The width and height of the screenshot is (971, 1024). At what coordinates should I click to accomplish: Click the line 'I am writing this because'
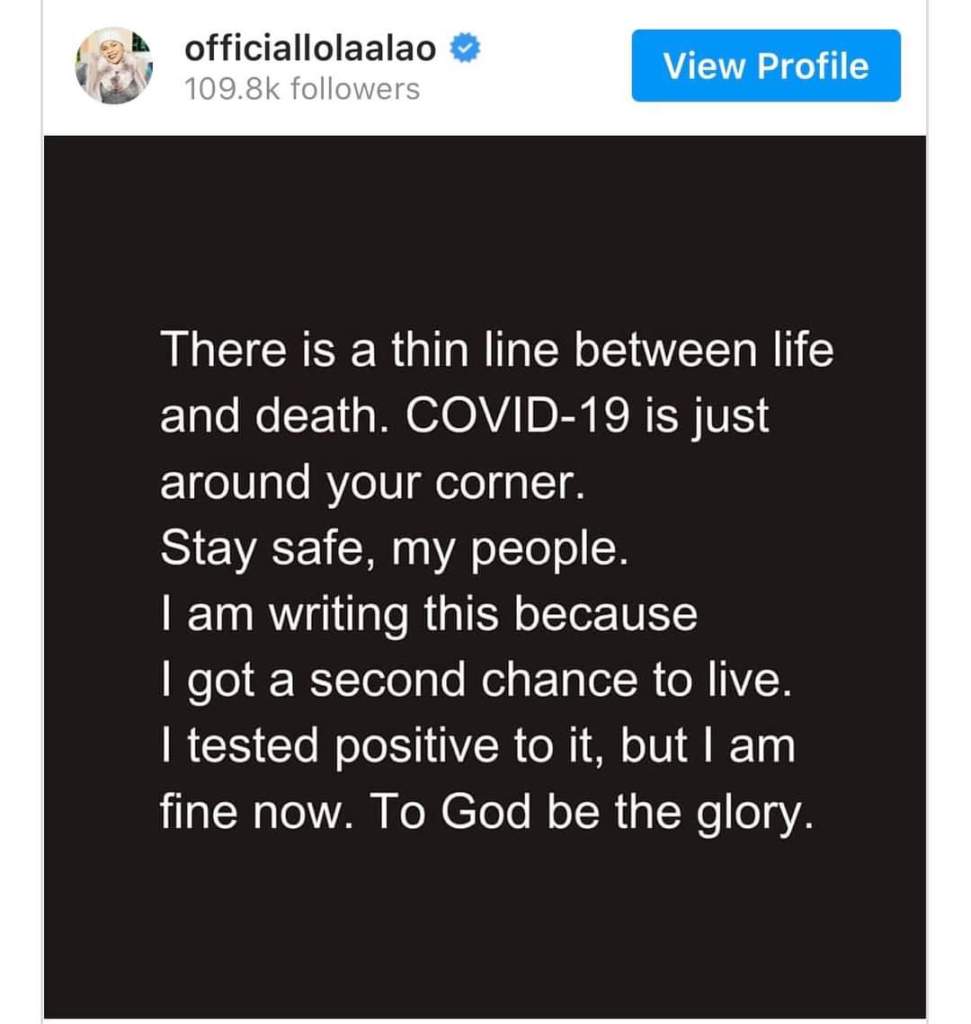428,615
